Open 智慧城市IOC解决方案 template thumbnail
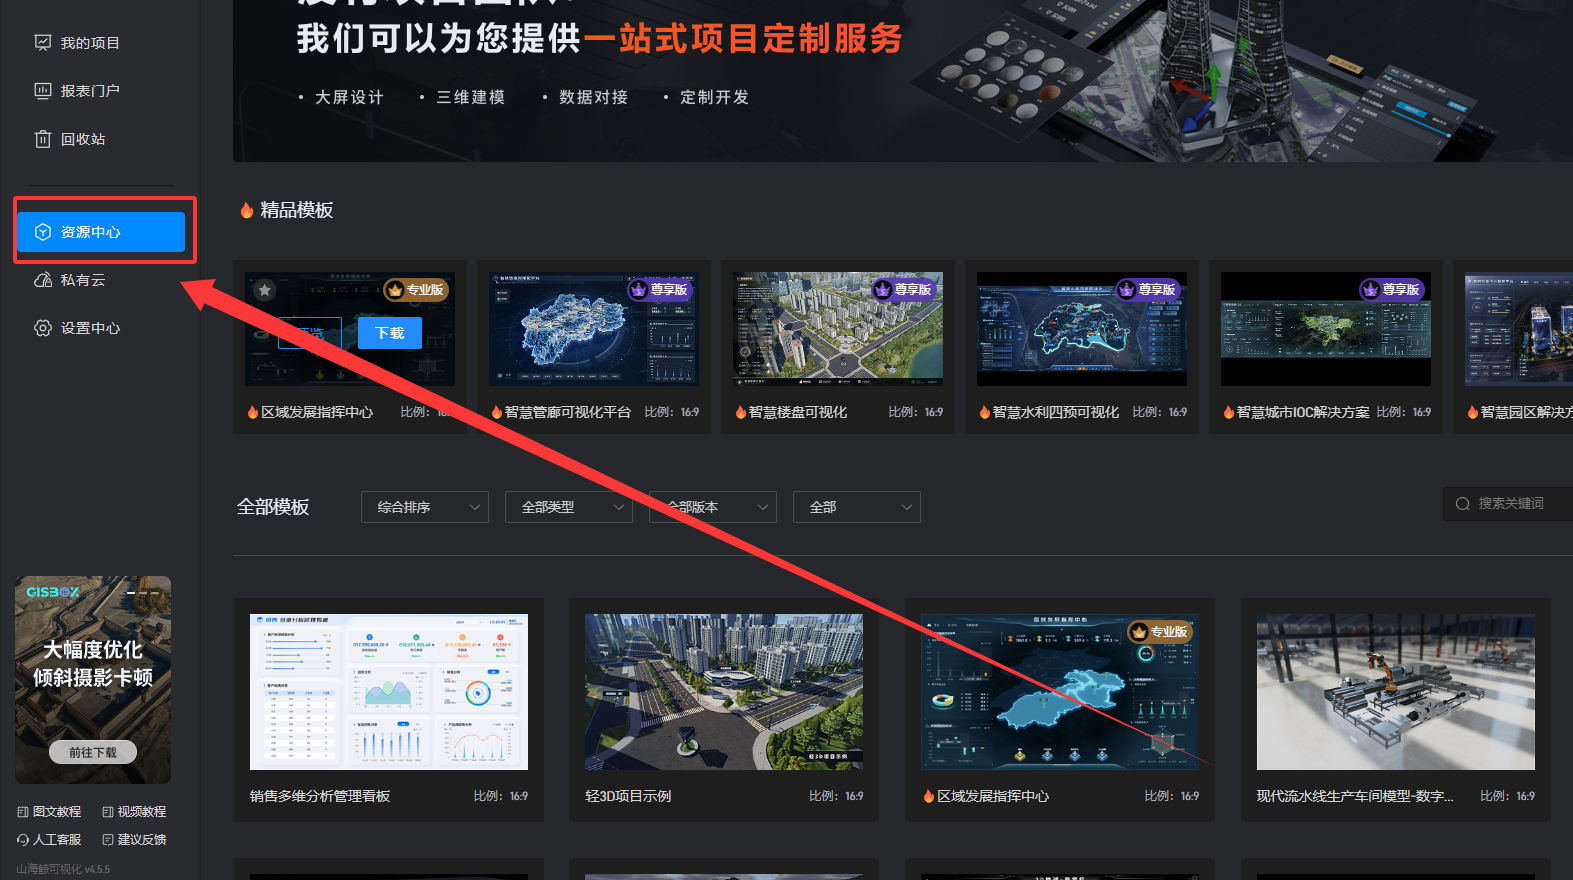1573x880 pixels. point(1326,329)
